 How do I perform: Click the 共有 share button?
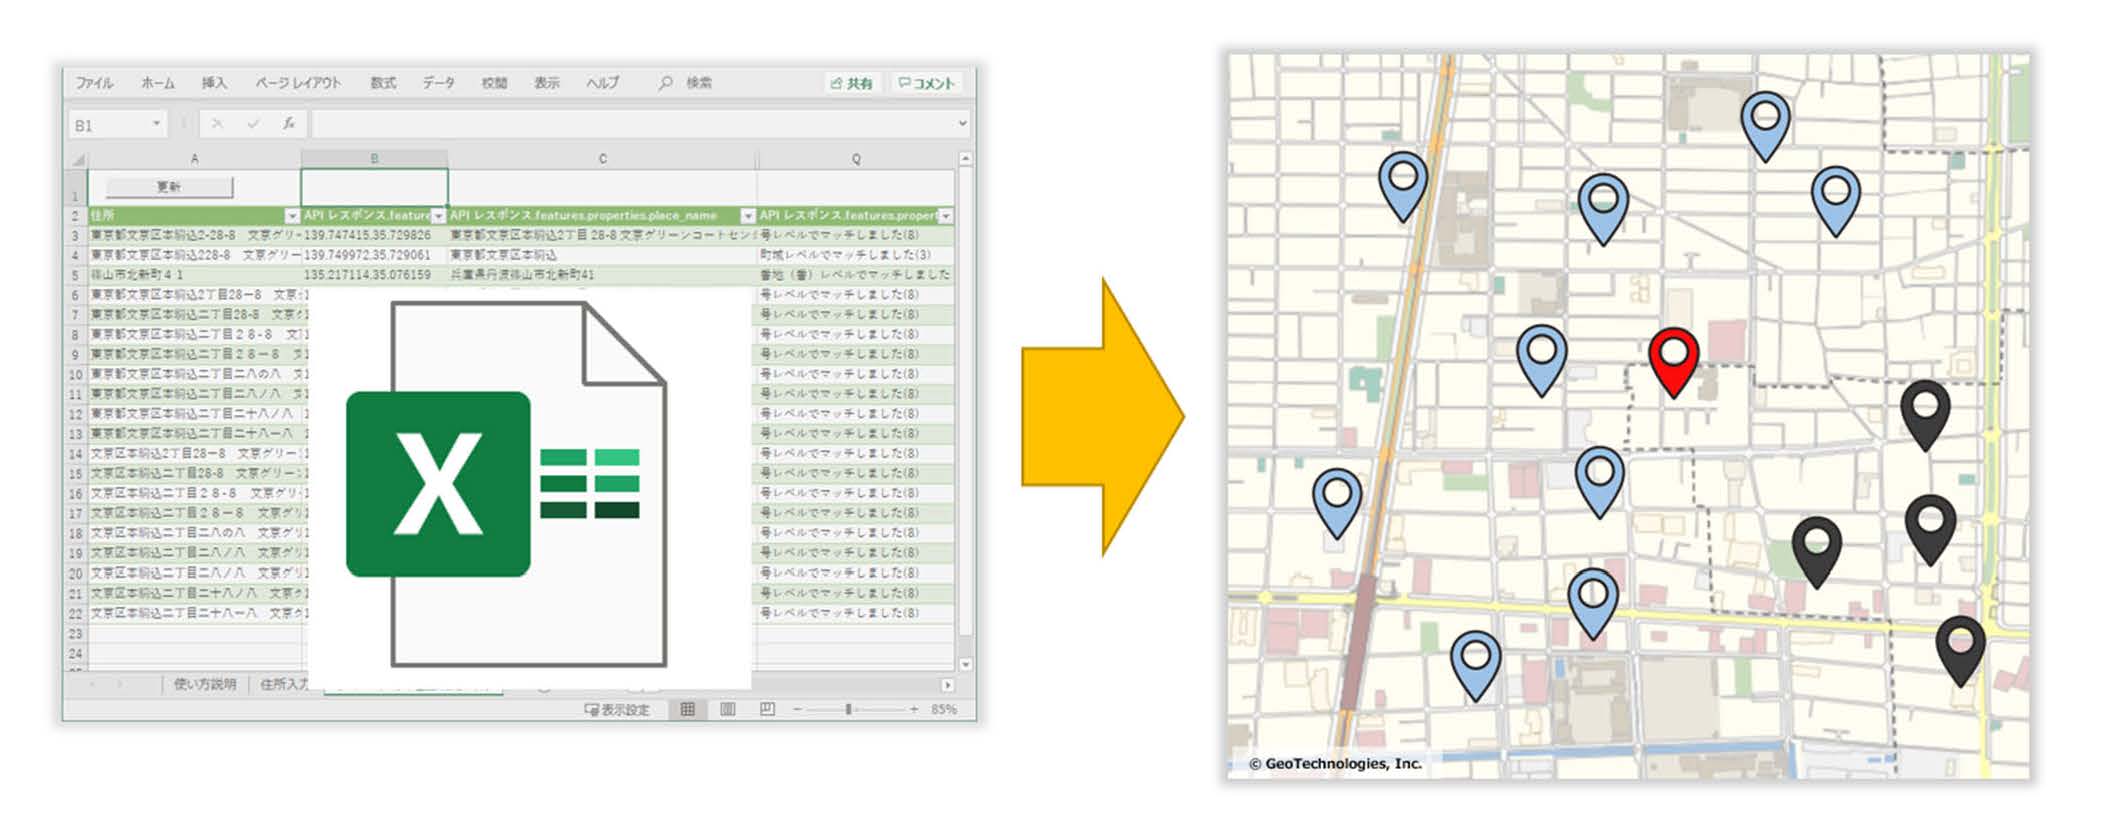pyautogui.click(x=851, y=83)
